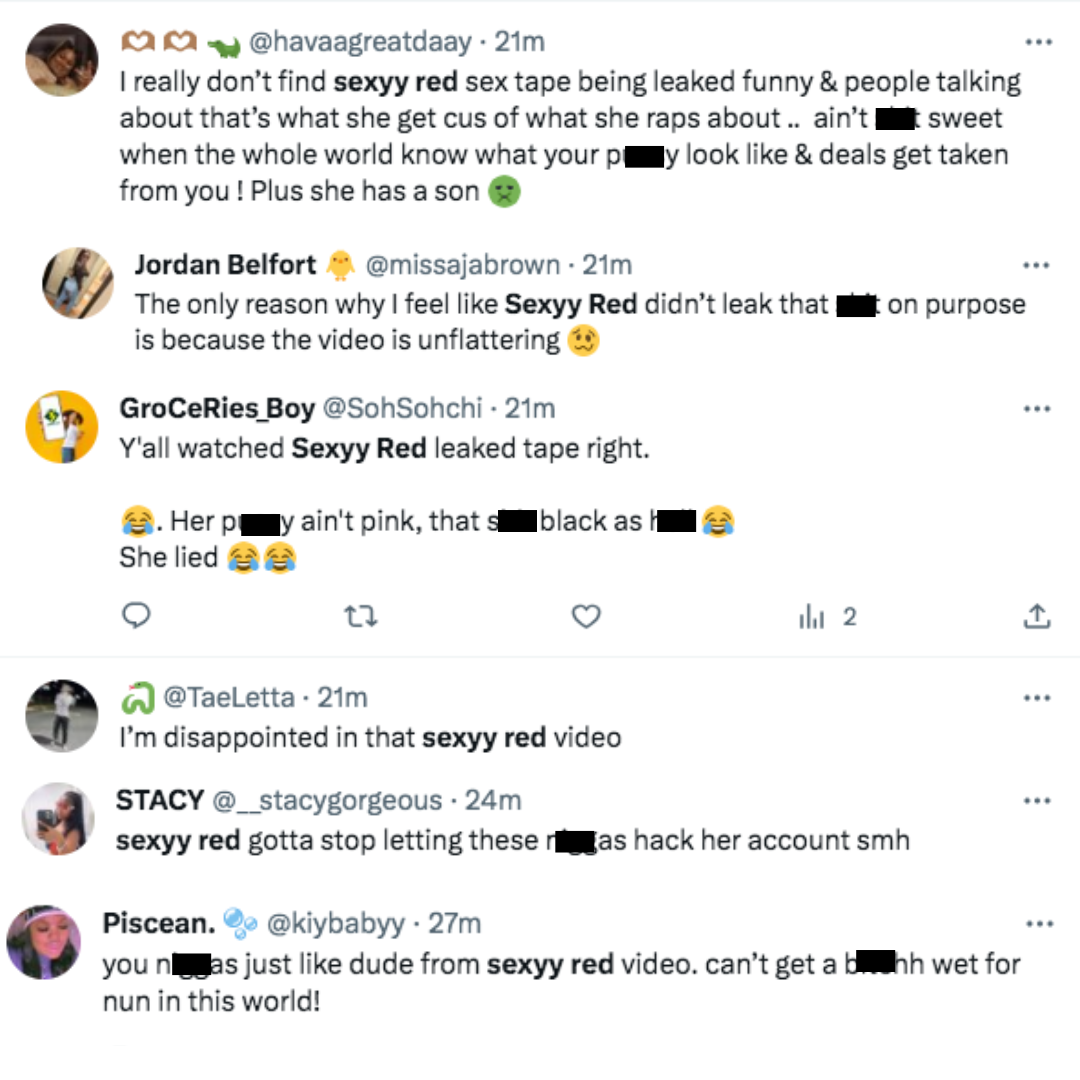Image resolution: width=1080 pixels, height=1080 pixels.
Task: Open the @kiybabyy handle link
Action: pyautogui.click(x=336, y=924)
